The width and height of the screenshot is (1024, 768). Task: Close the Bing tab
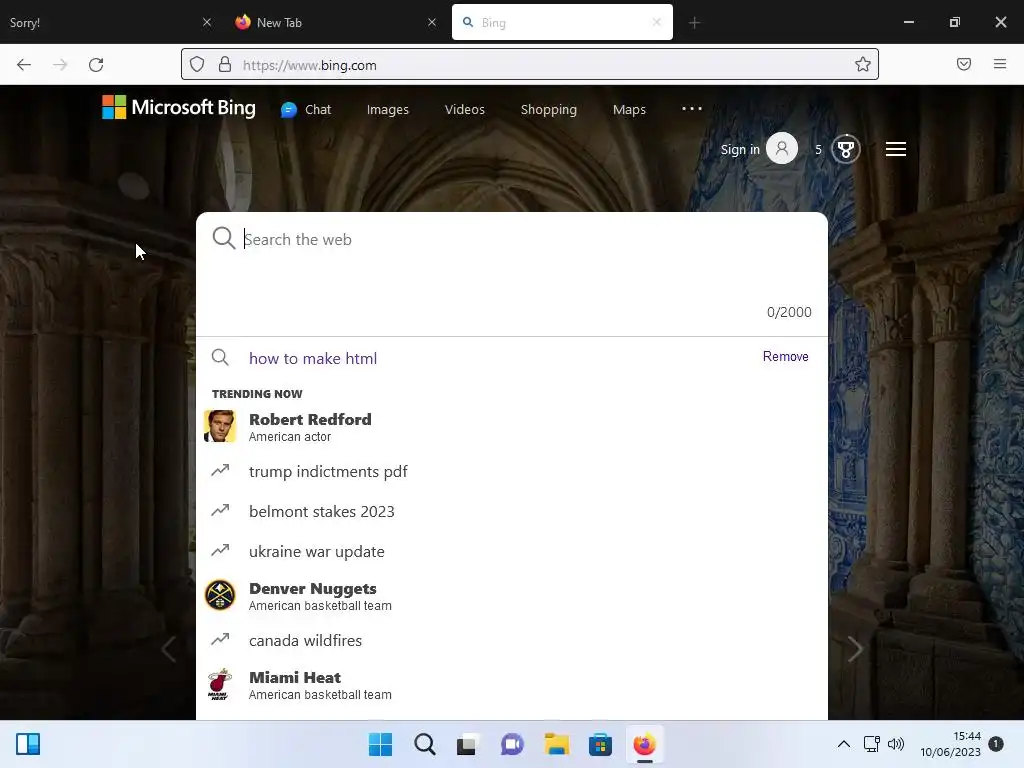pos(656,22)
